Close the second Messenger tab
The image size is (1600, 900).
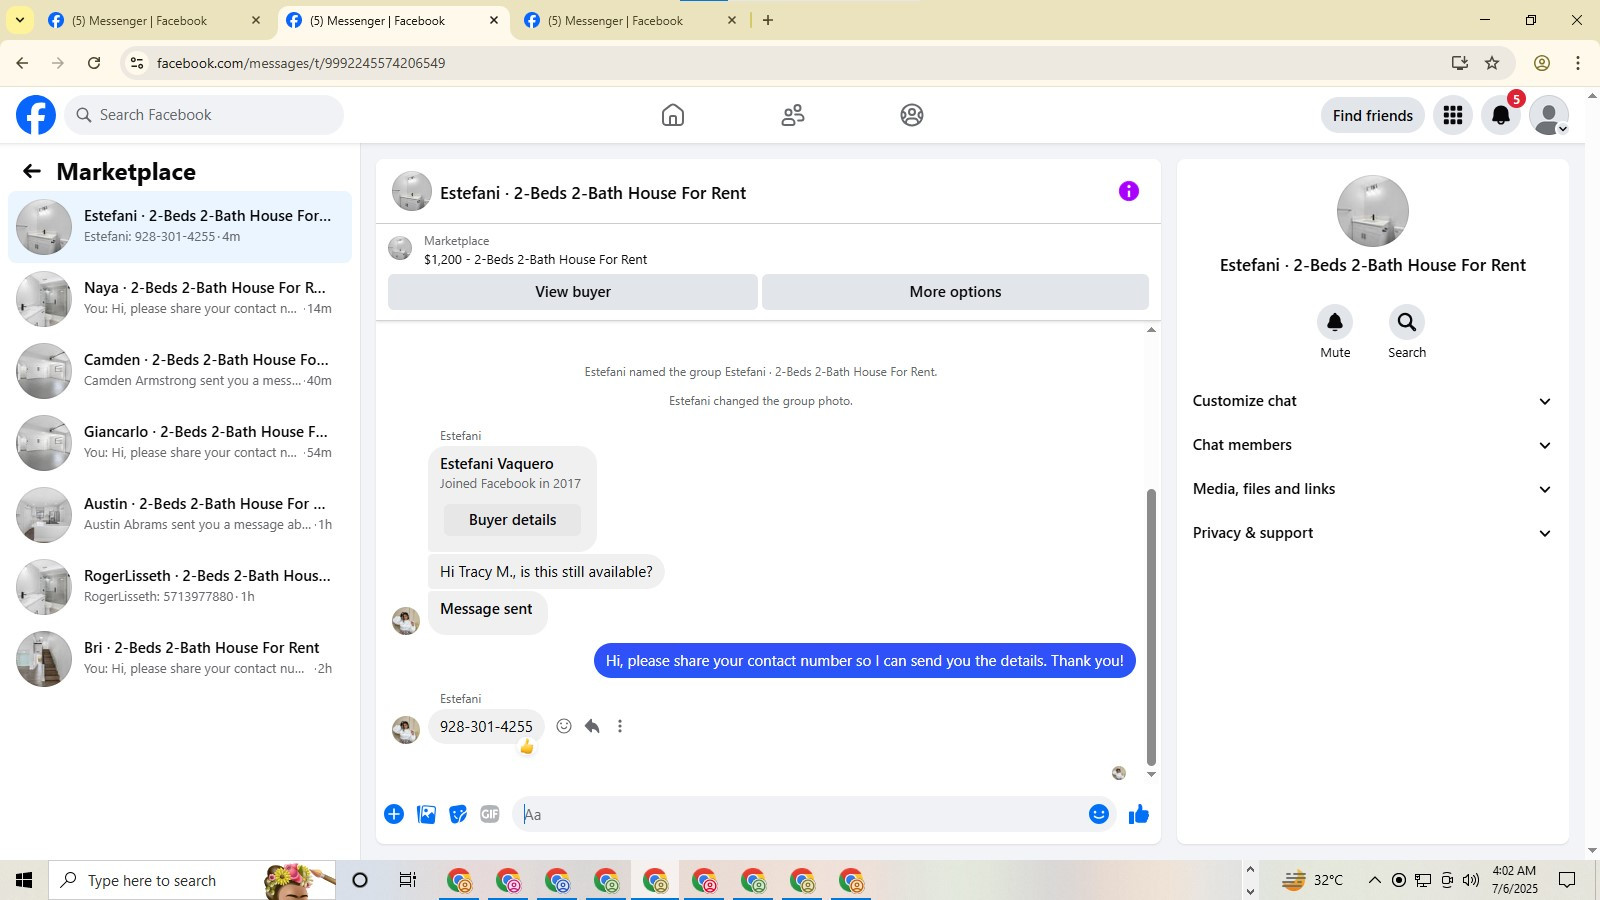point(494,20)
